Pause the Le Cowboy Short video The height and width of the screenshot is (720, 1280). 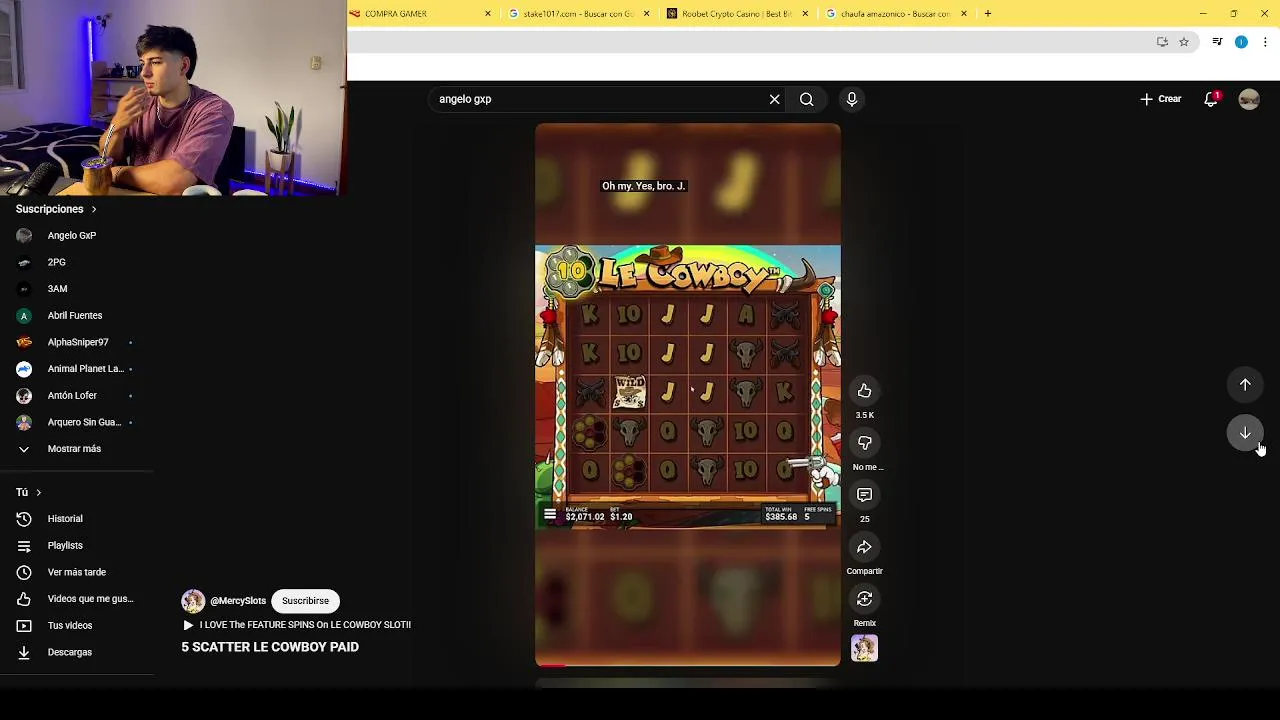point(688,395)
